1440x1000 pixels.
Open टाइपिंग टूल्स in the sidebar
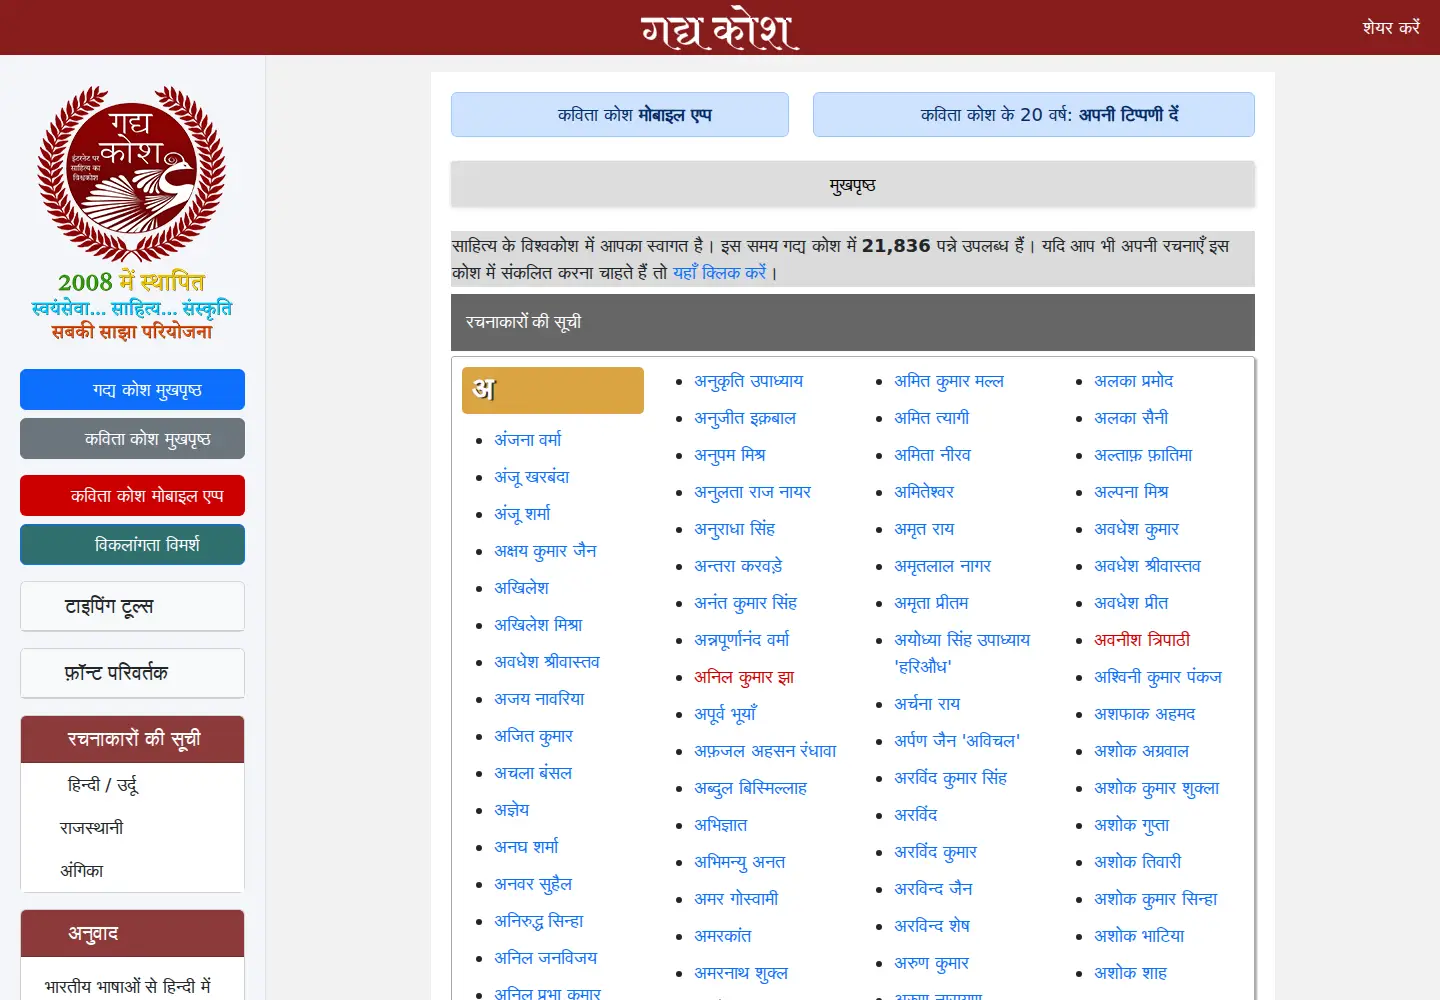(132, 606)
